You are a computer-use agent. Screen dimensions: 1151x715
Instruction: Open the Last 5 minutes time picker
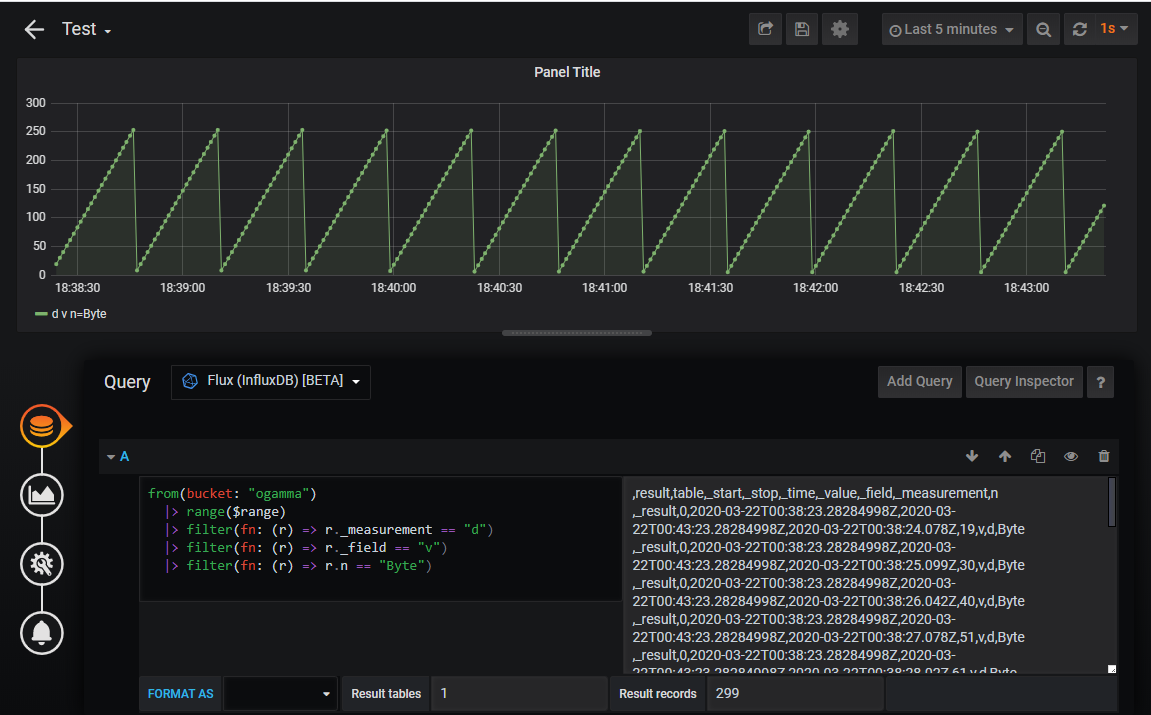pyautogui.click(x=952, y=29)
